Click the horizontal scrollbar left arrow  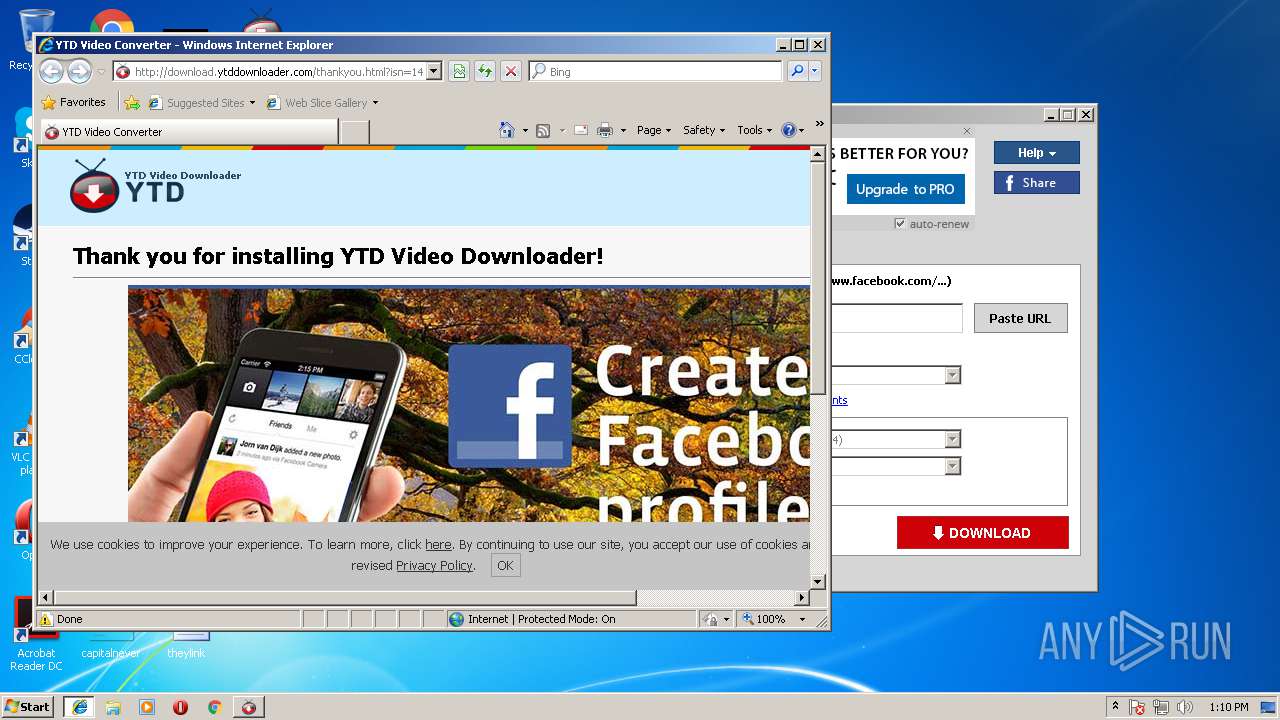pos(45,598)
